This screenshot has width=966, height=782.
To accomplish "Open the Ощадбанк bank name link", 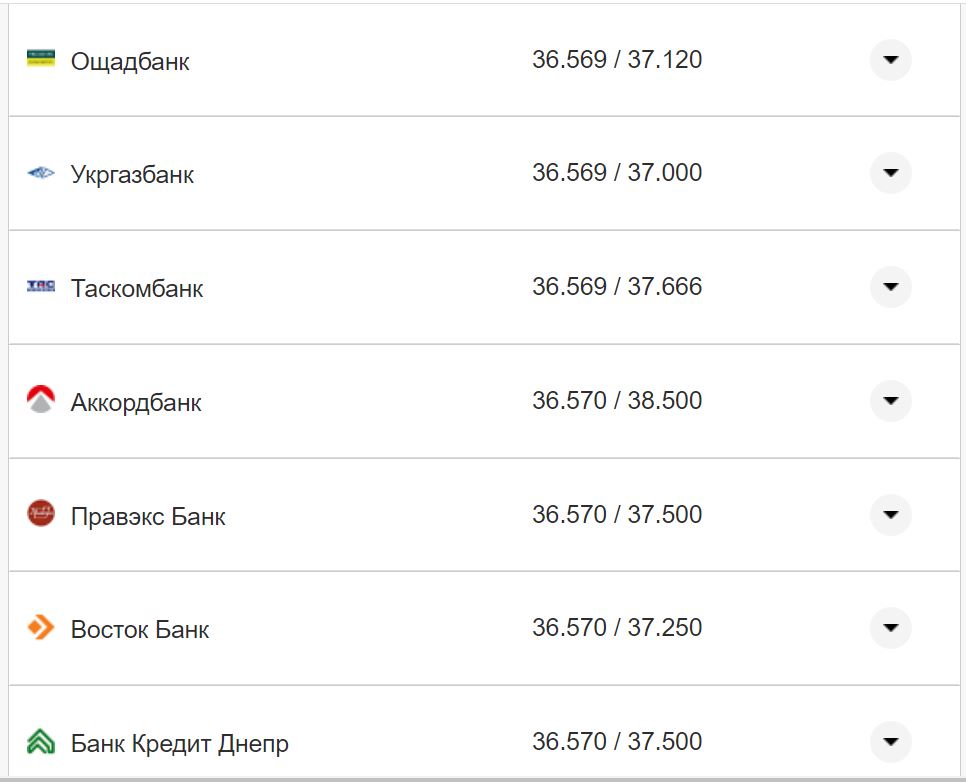I will coord(130,62).
